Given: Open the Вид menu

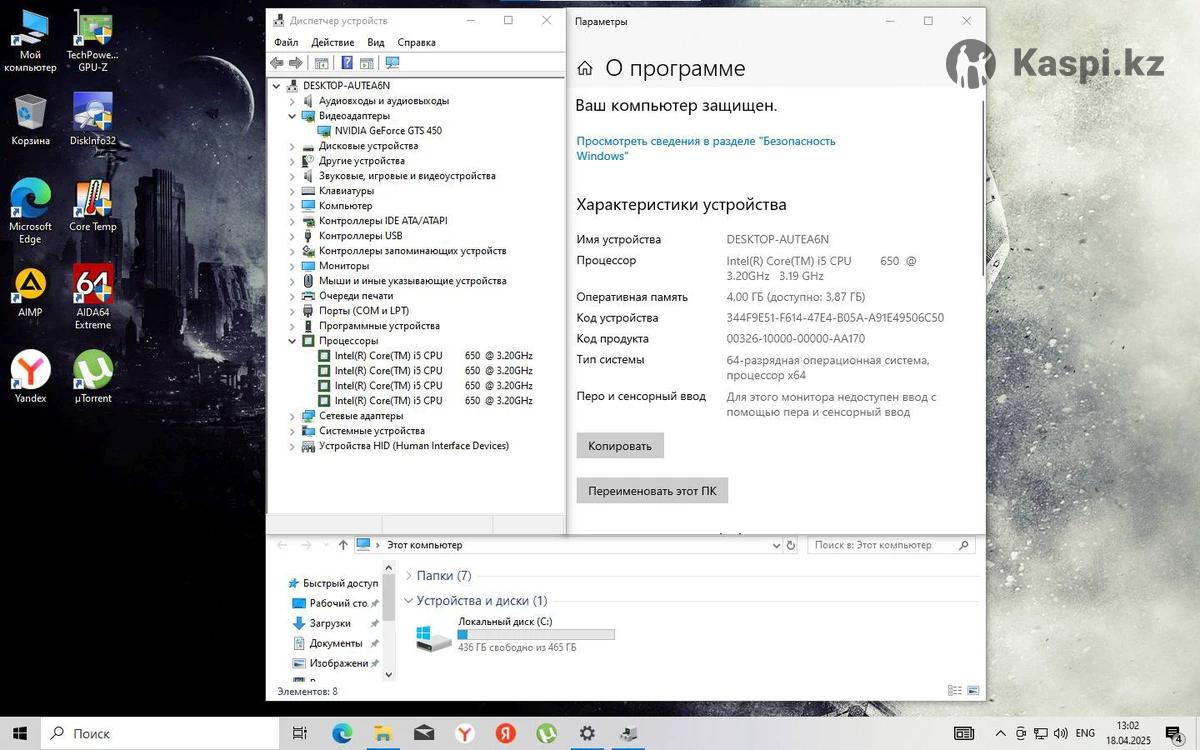Looking at the screenshot, I should (376, 42).
